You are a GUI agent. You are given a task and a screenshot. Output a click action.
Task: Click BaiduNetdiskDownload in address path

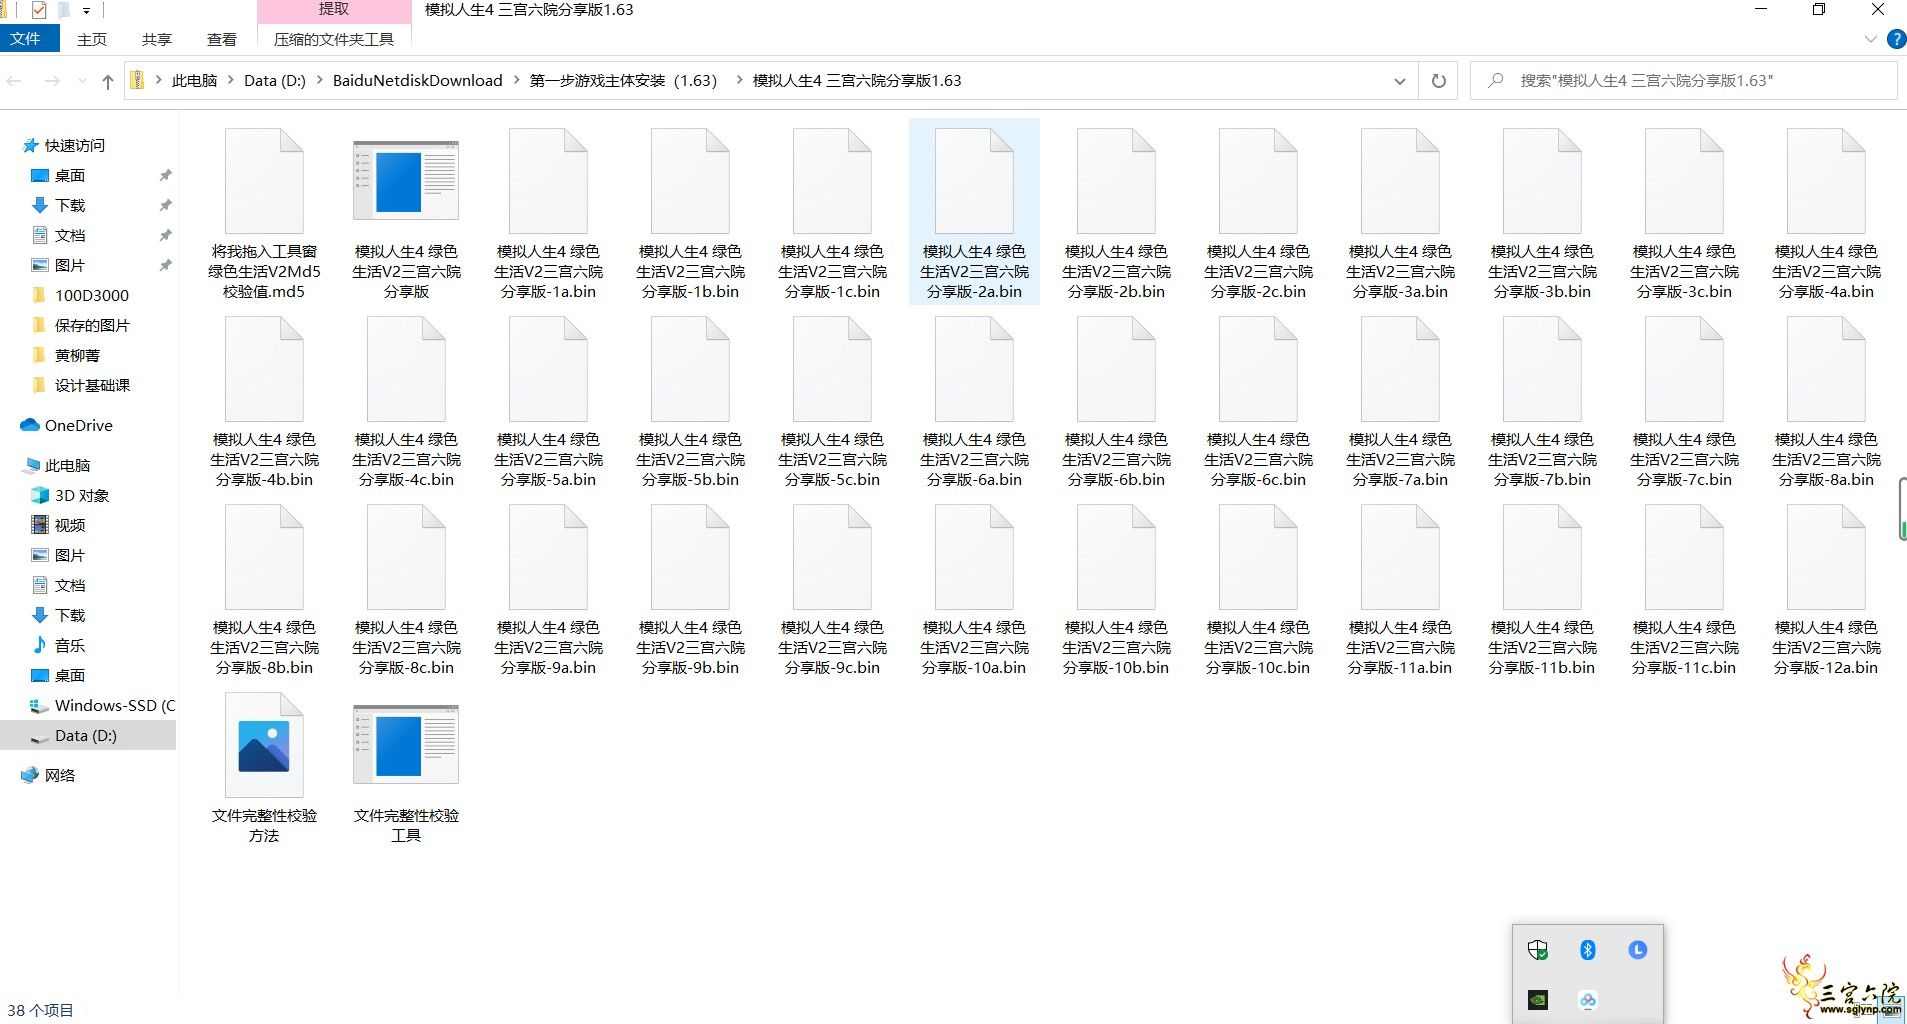click(x=418, y=81)
